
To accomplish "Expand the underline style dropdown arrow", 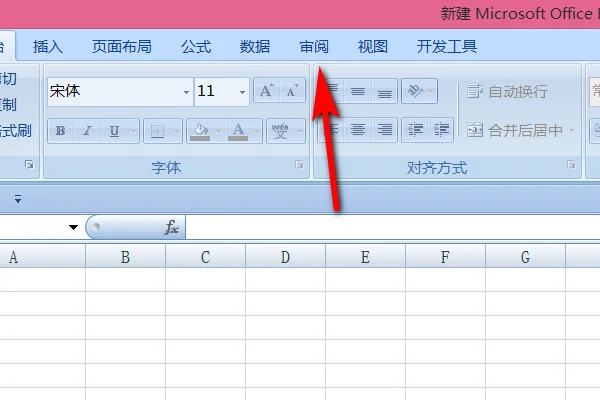I will pos(134,131).
